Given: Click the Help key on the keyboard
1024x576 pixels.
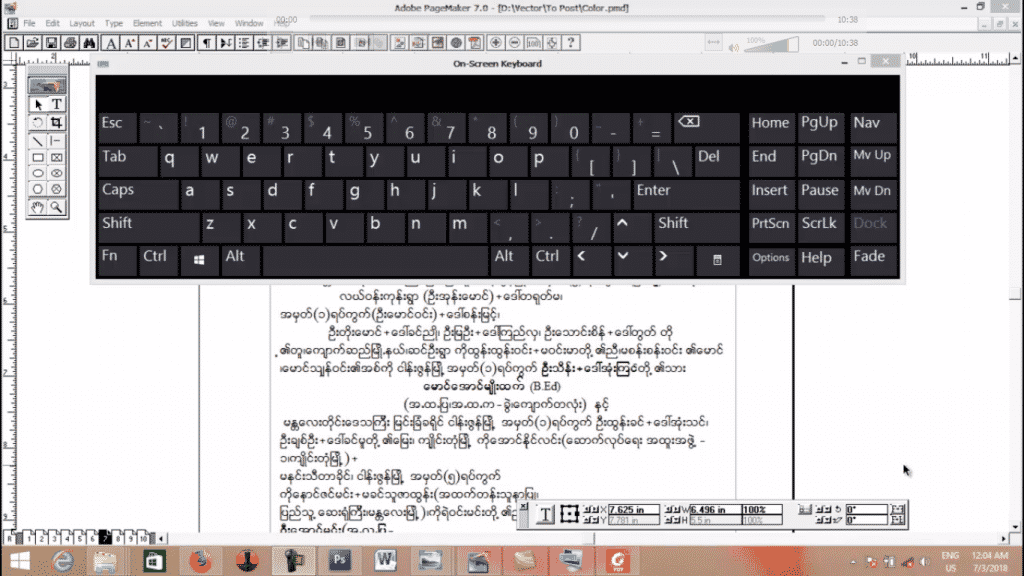Looking at the screenshot, I should (x=821, y=261).
